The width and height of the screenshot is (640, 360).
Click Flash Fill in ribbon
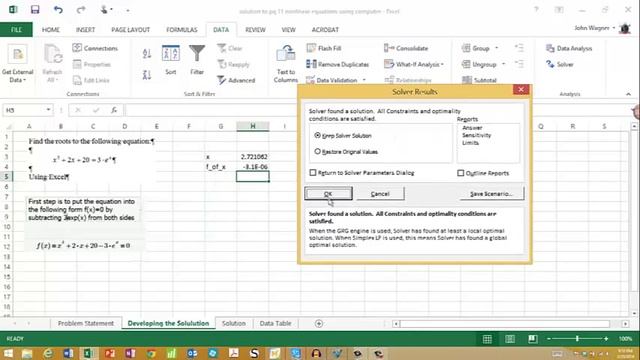pyautogui.click(x=324, y=48)
